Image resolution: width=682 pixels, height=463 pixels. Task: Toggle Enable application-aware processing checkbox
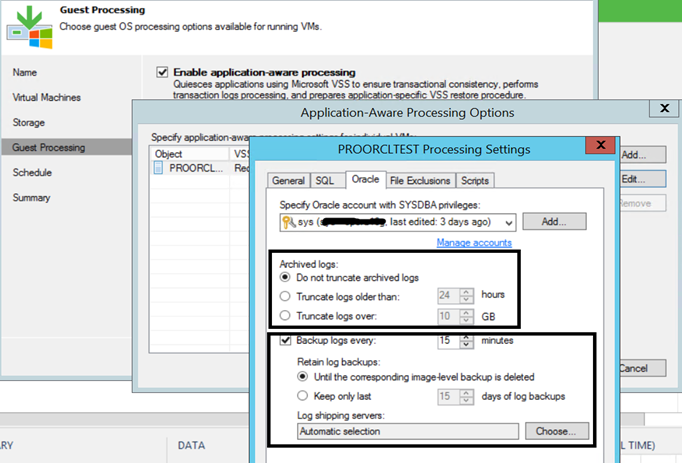tap(162, 73)
